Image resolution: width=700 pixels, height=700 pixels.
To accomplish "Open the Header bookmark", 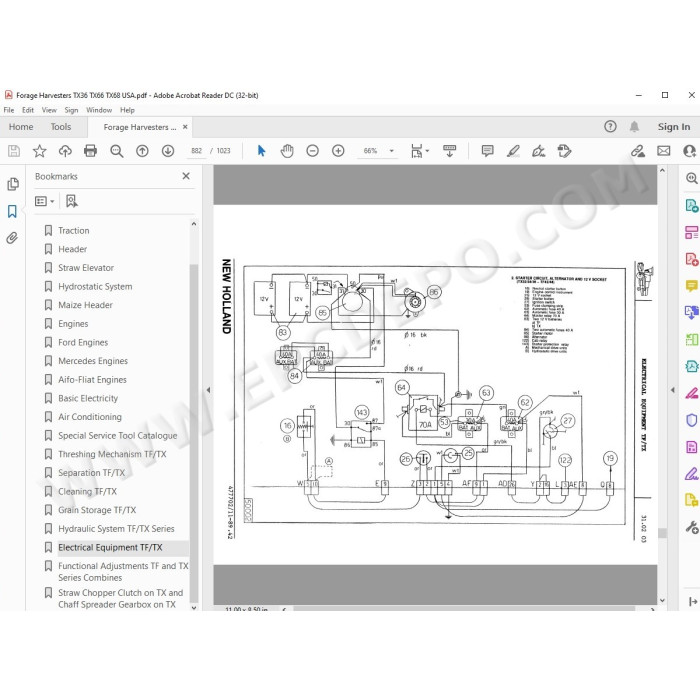I will point(72,249).
